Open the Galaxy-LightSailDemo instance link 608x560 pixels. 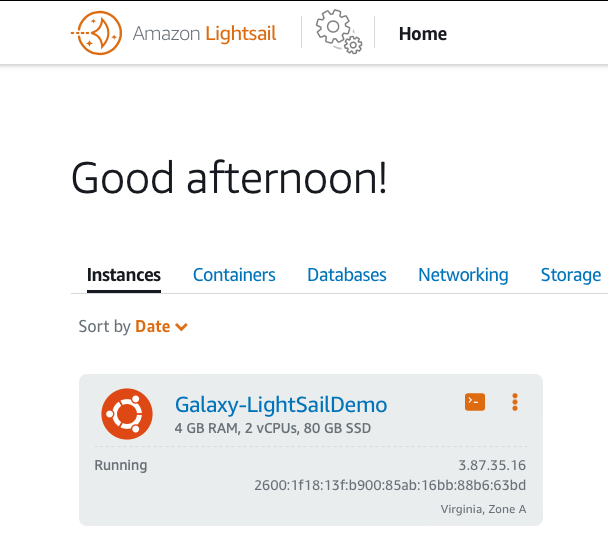click(281, 405)
